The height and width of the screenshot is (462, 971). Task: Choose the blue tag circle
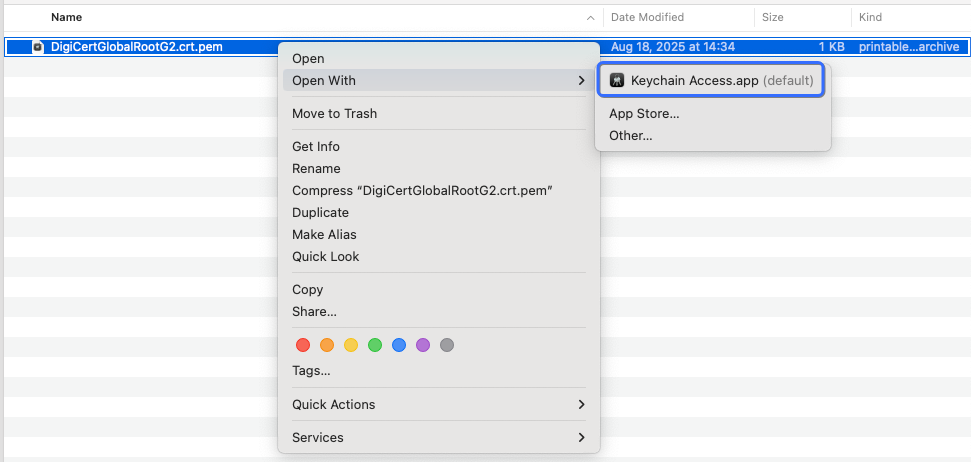pyautogui.click(x=399, y=345)
